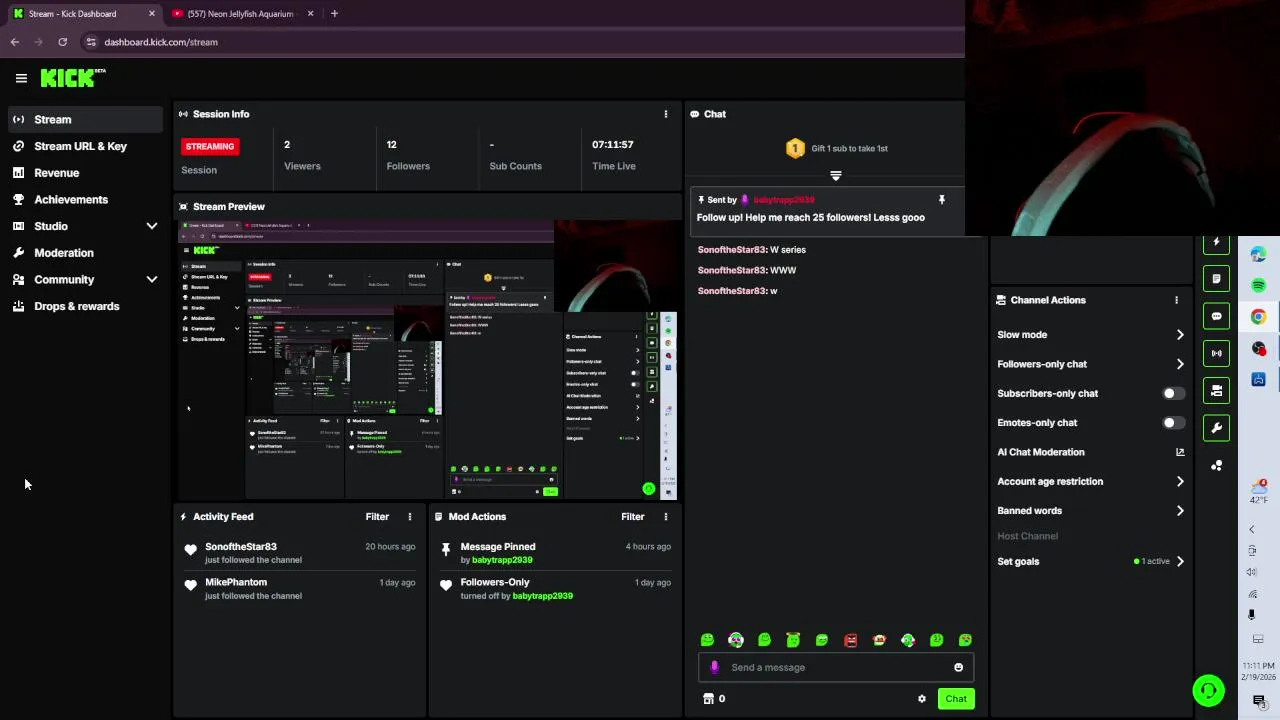Open the green headset support button
This screenshot has height=720, width=1280.
(1208, 691)
